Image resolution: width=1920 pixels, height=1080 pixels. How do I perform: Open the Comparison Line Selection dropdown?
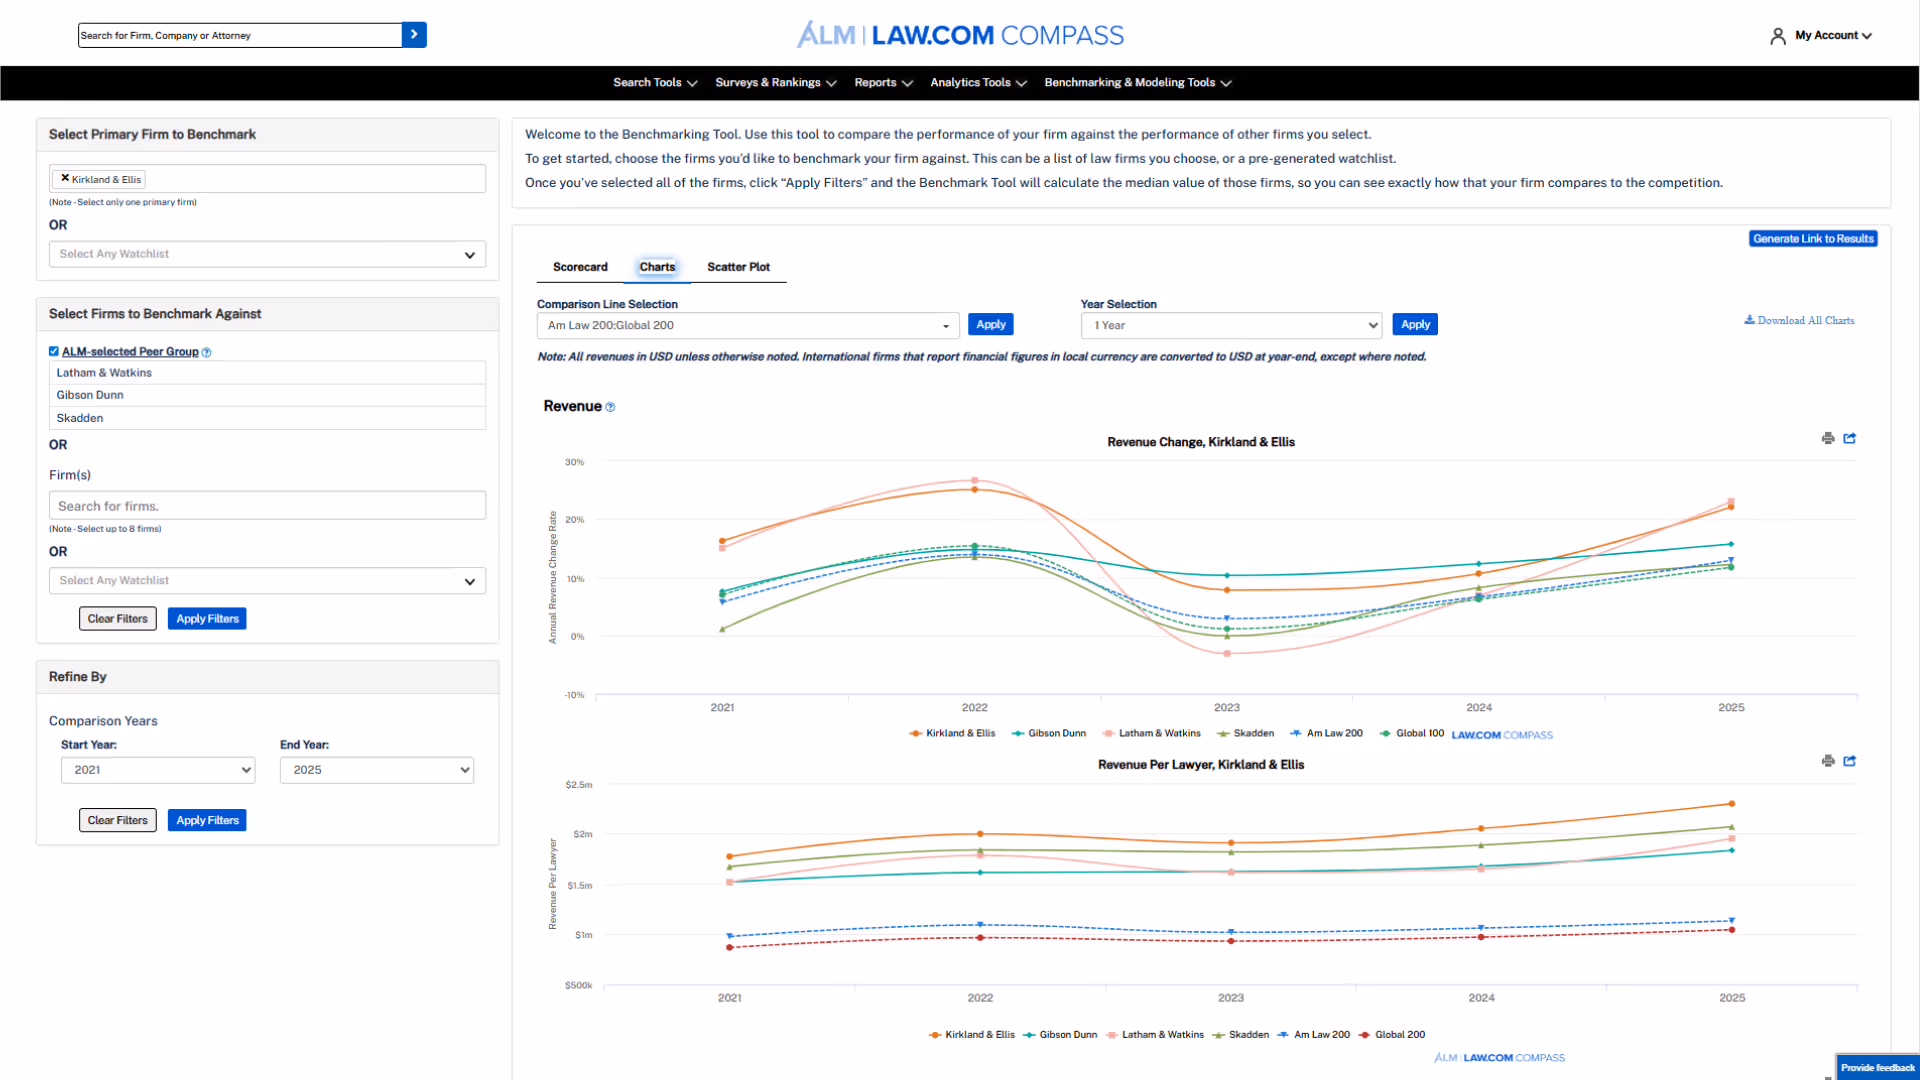pos(748,325)
